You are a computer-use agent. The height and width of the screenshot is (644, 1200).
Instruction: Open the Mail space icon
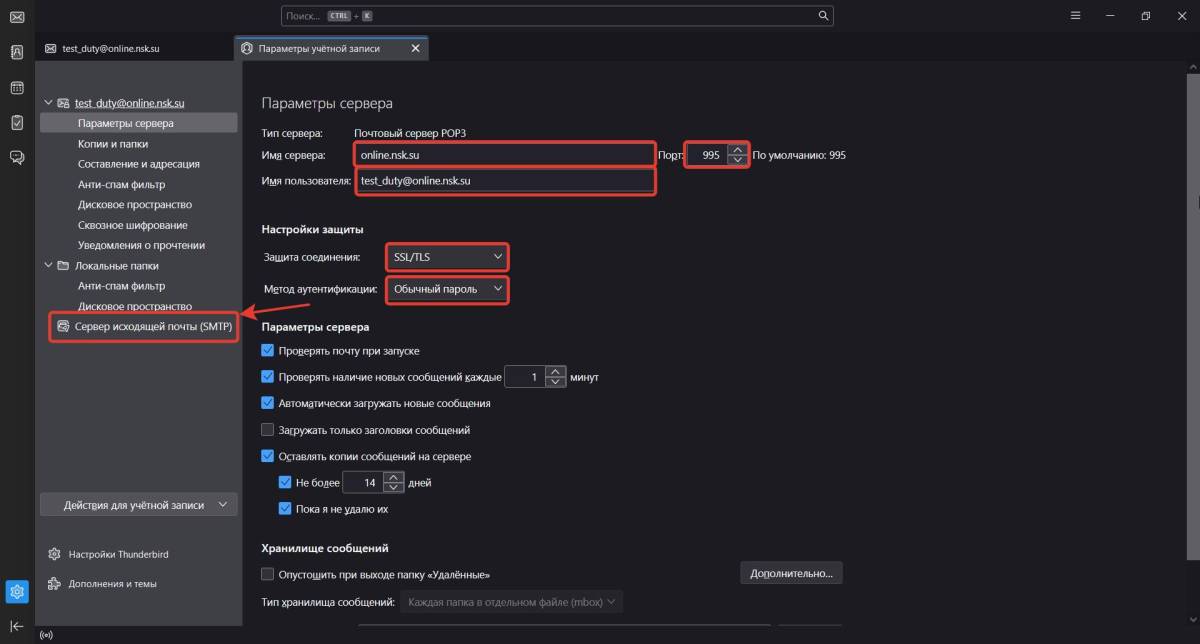17,16
